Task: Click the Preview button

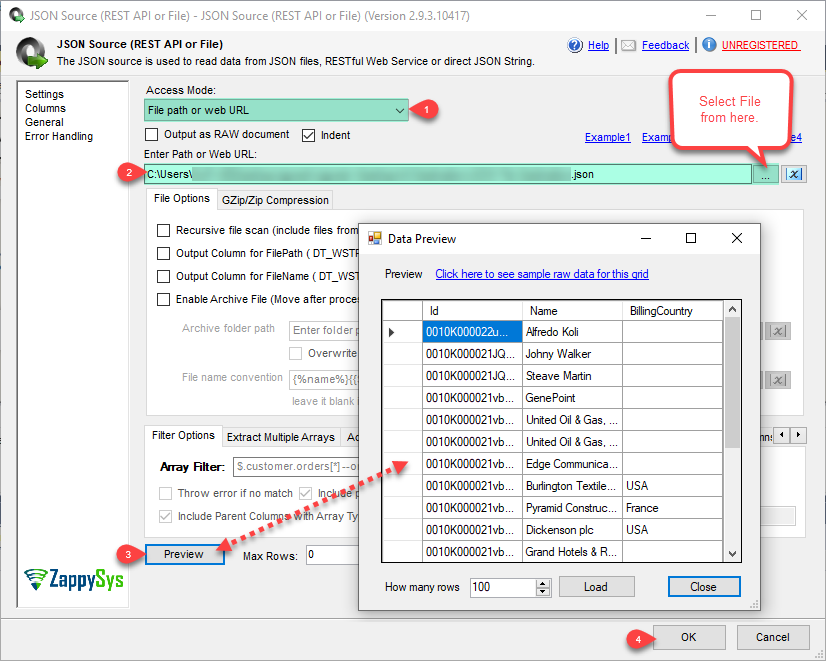Action: [184, 555]
